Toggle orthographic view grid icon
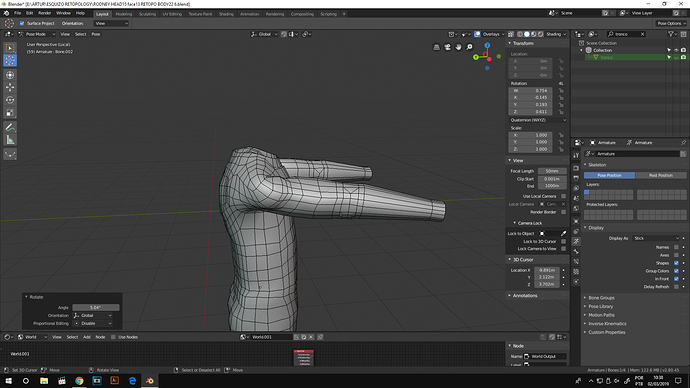 [x=437, y=47]
